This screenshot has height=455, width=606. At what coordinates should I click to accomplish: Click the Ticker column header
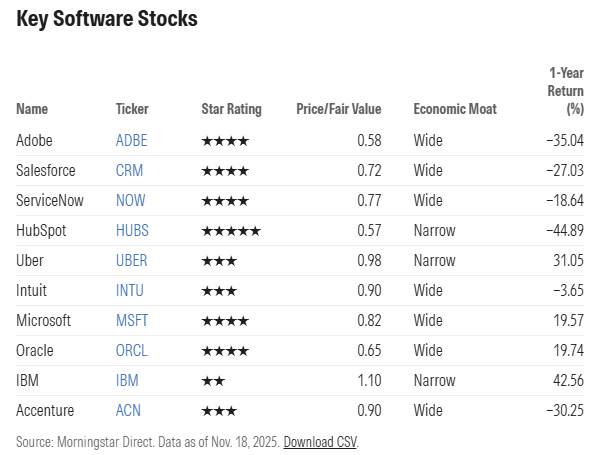point(132,109)
